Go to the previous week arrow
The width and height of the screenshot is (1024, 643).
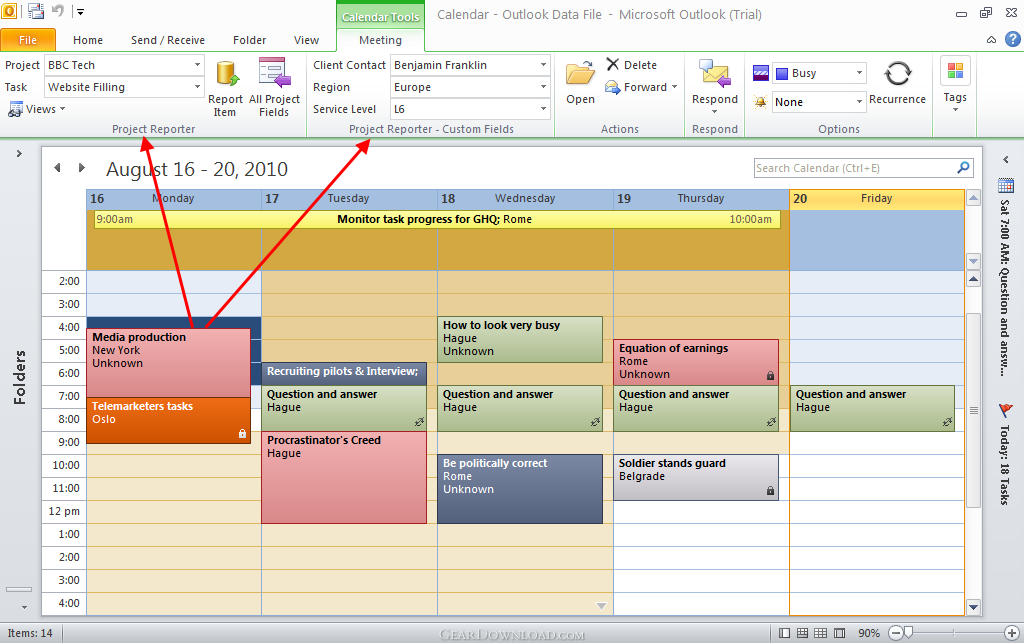click(57, 168)
